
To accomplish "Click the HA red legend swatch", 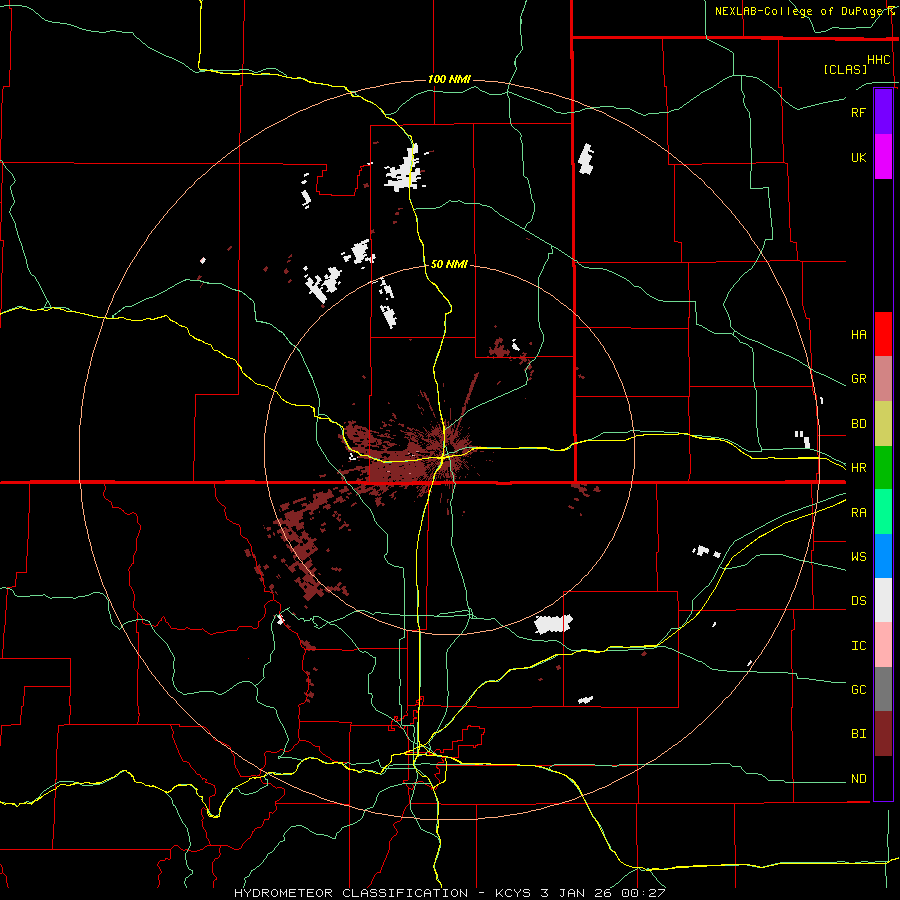I will point(883,334).
